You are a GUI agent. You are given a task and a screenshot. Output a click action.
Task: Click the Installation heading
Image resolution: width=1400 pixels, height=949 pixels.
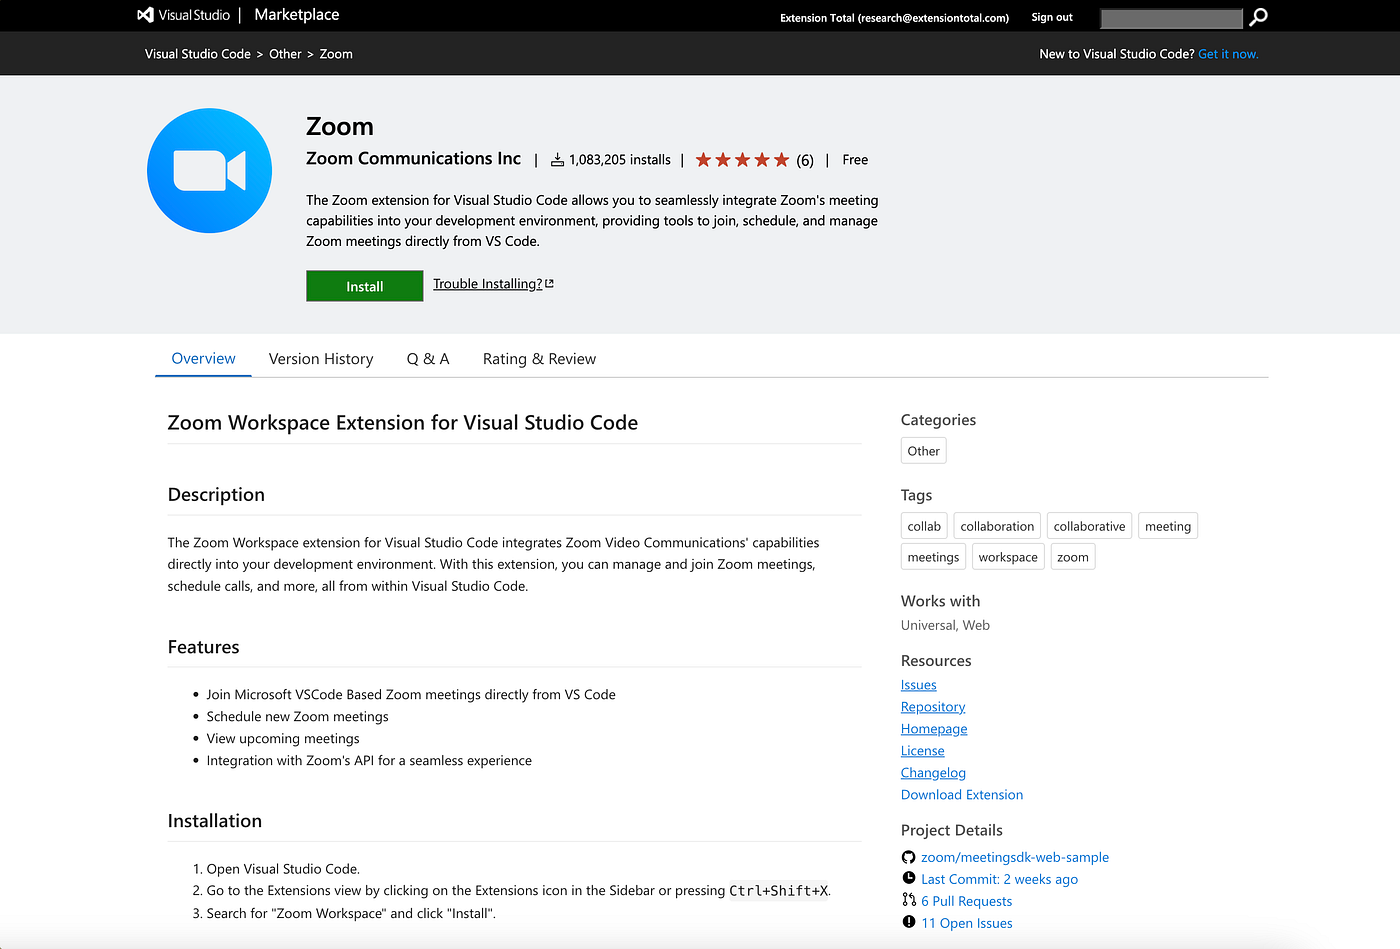(215, 821)
